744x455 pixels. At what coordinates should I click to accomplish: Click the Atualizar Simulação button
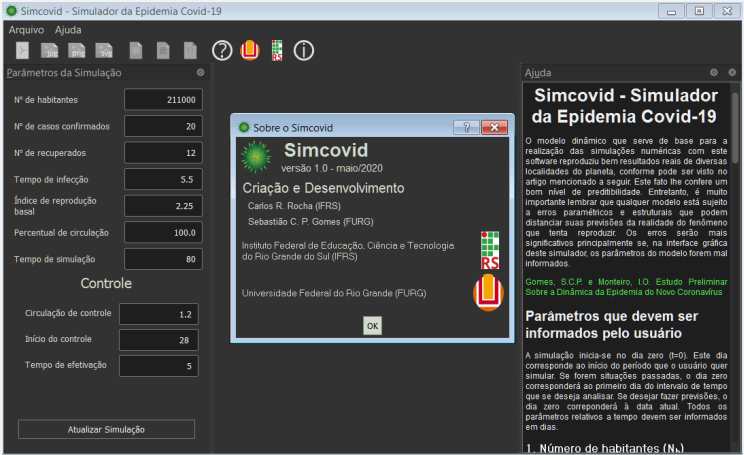106,429
